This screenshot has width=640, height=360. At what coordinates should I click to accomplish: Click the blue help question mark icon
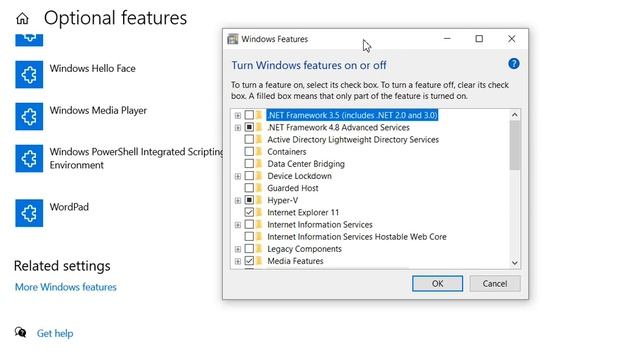click(514, 64)
